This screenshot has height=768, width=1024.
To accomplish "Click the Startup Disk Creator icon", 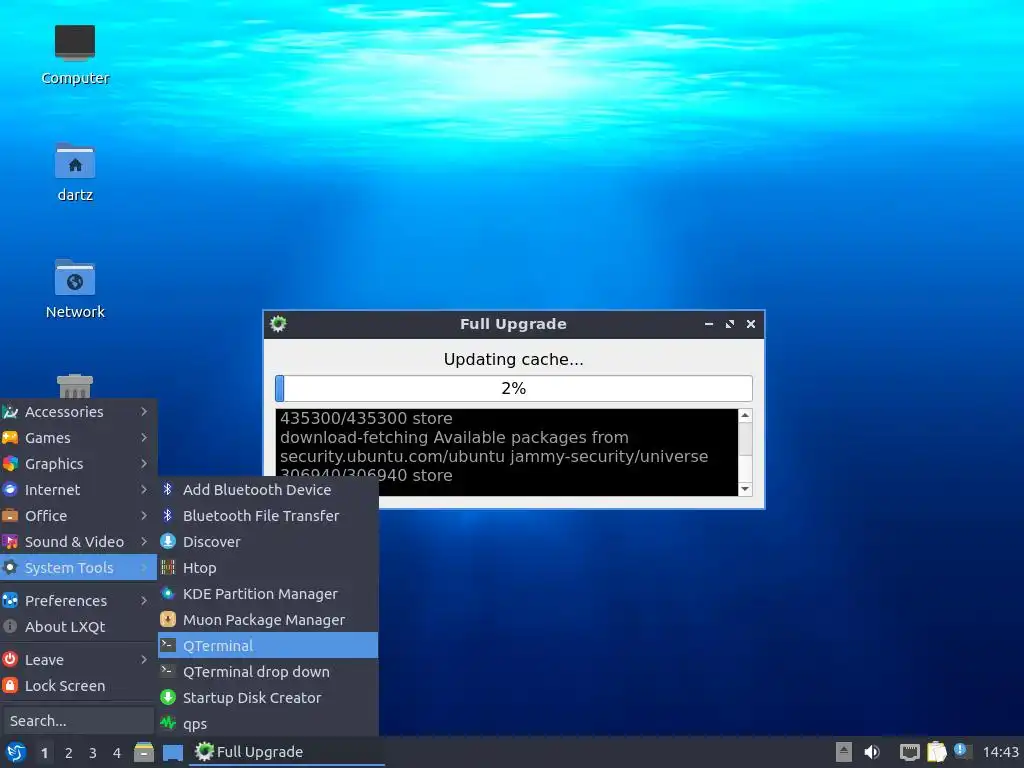I will point(168,697).
